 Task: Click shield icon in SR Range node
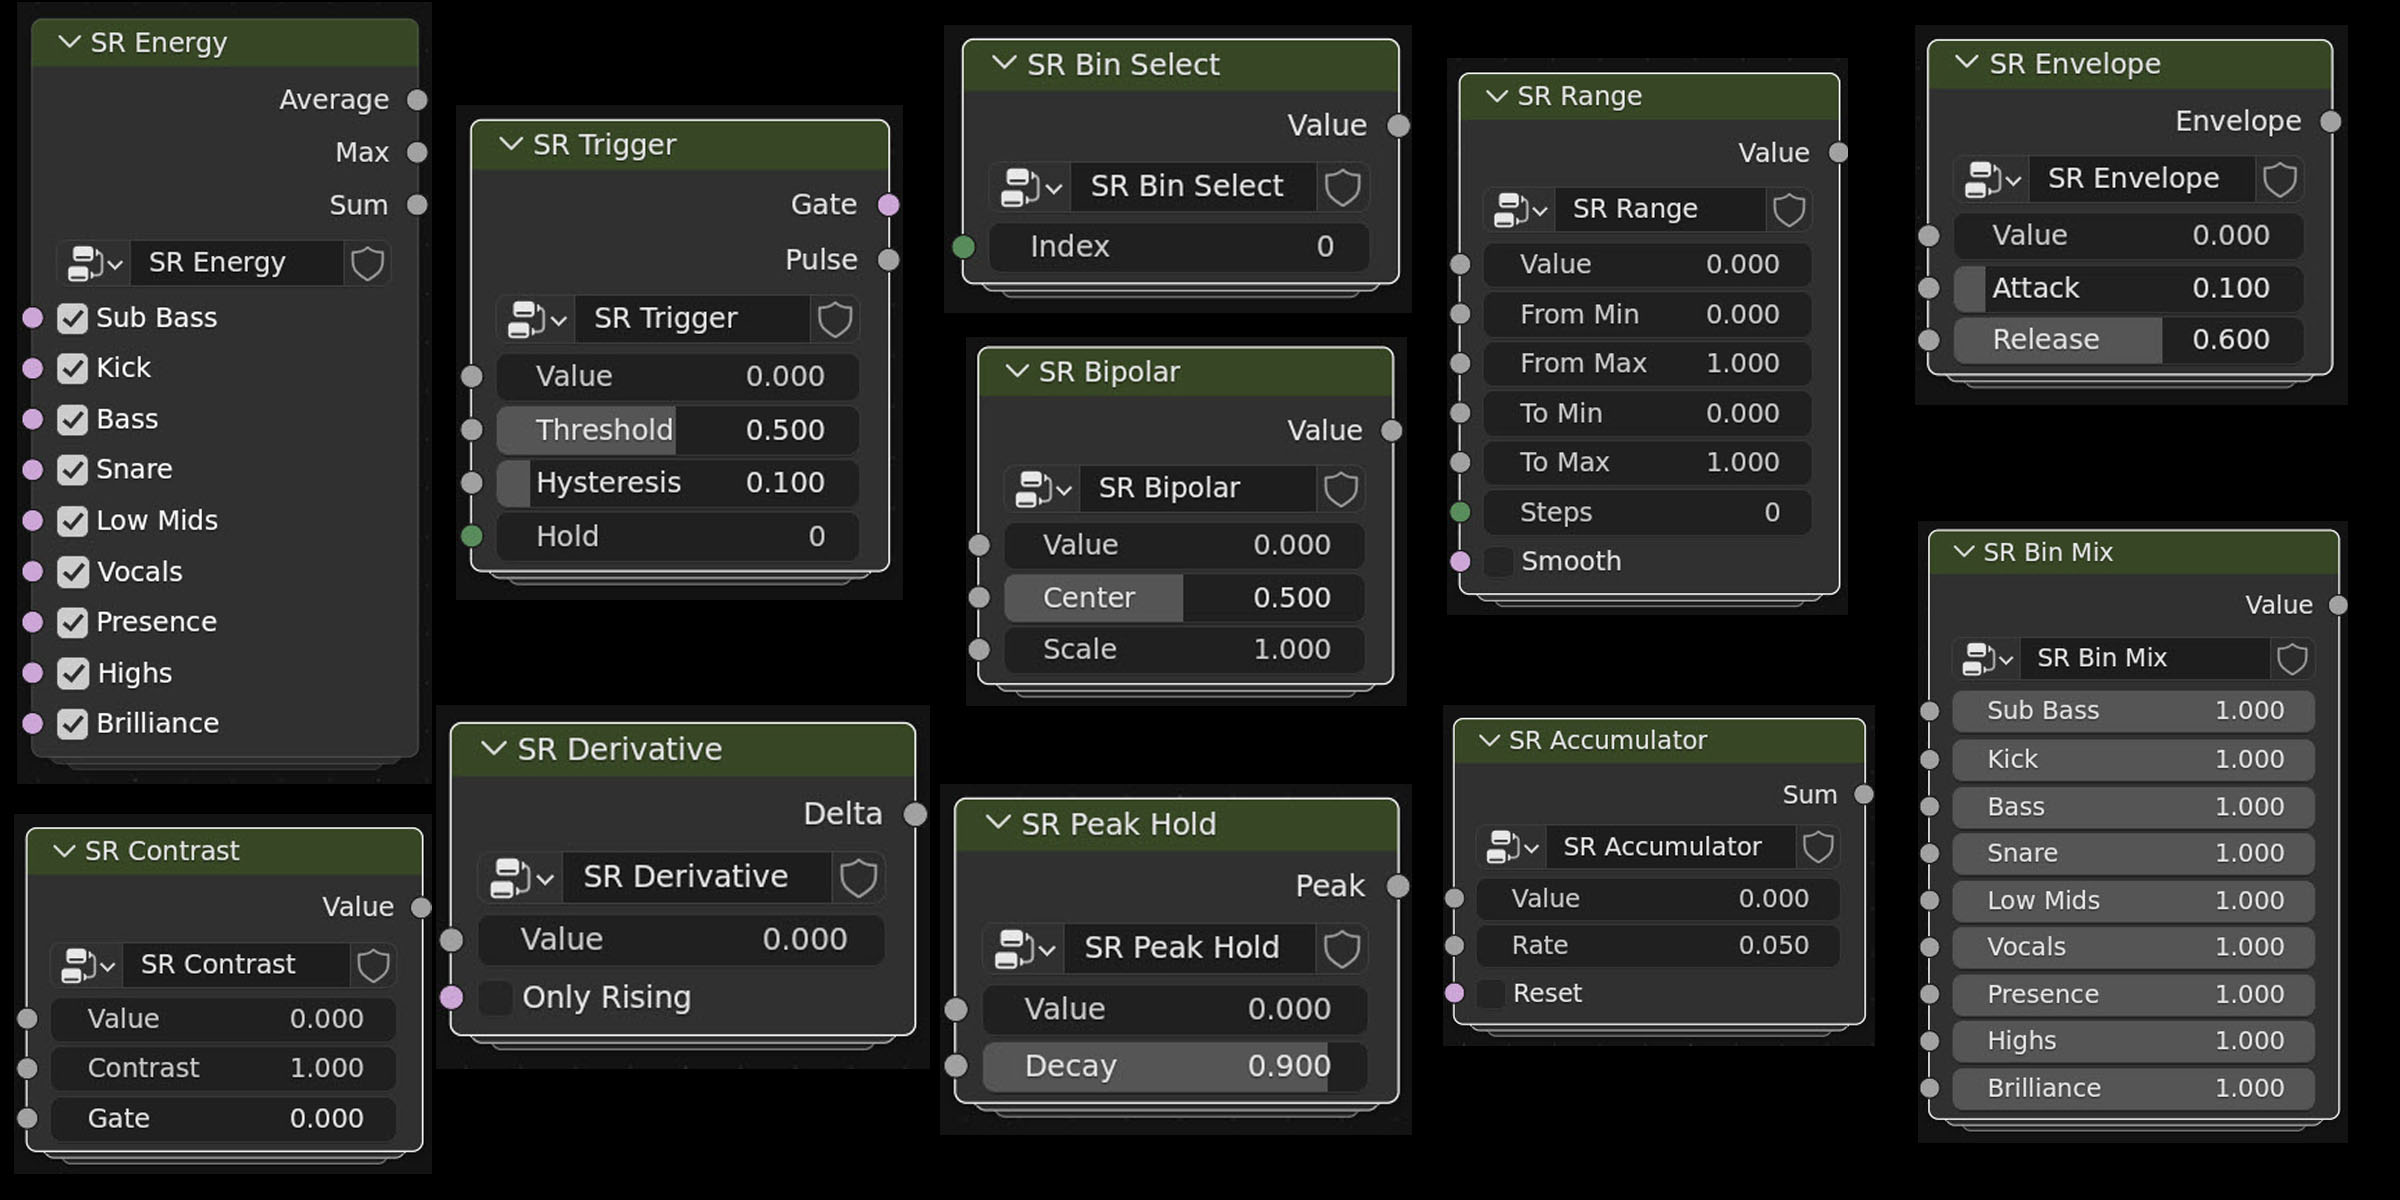click(x=1789, y=210)
